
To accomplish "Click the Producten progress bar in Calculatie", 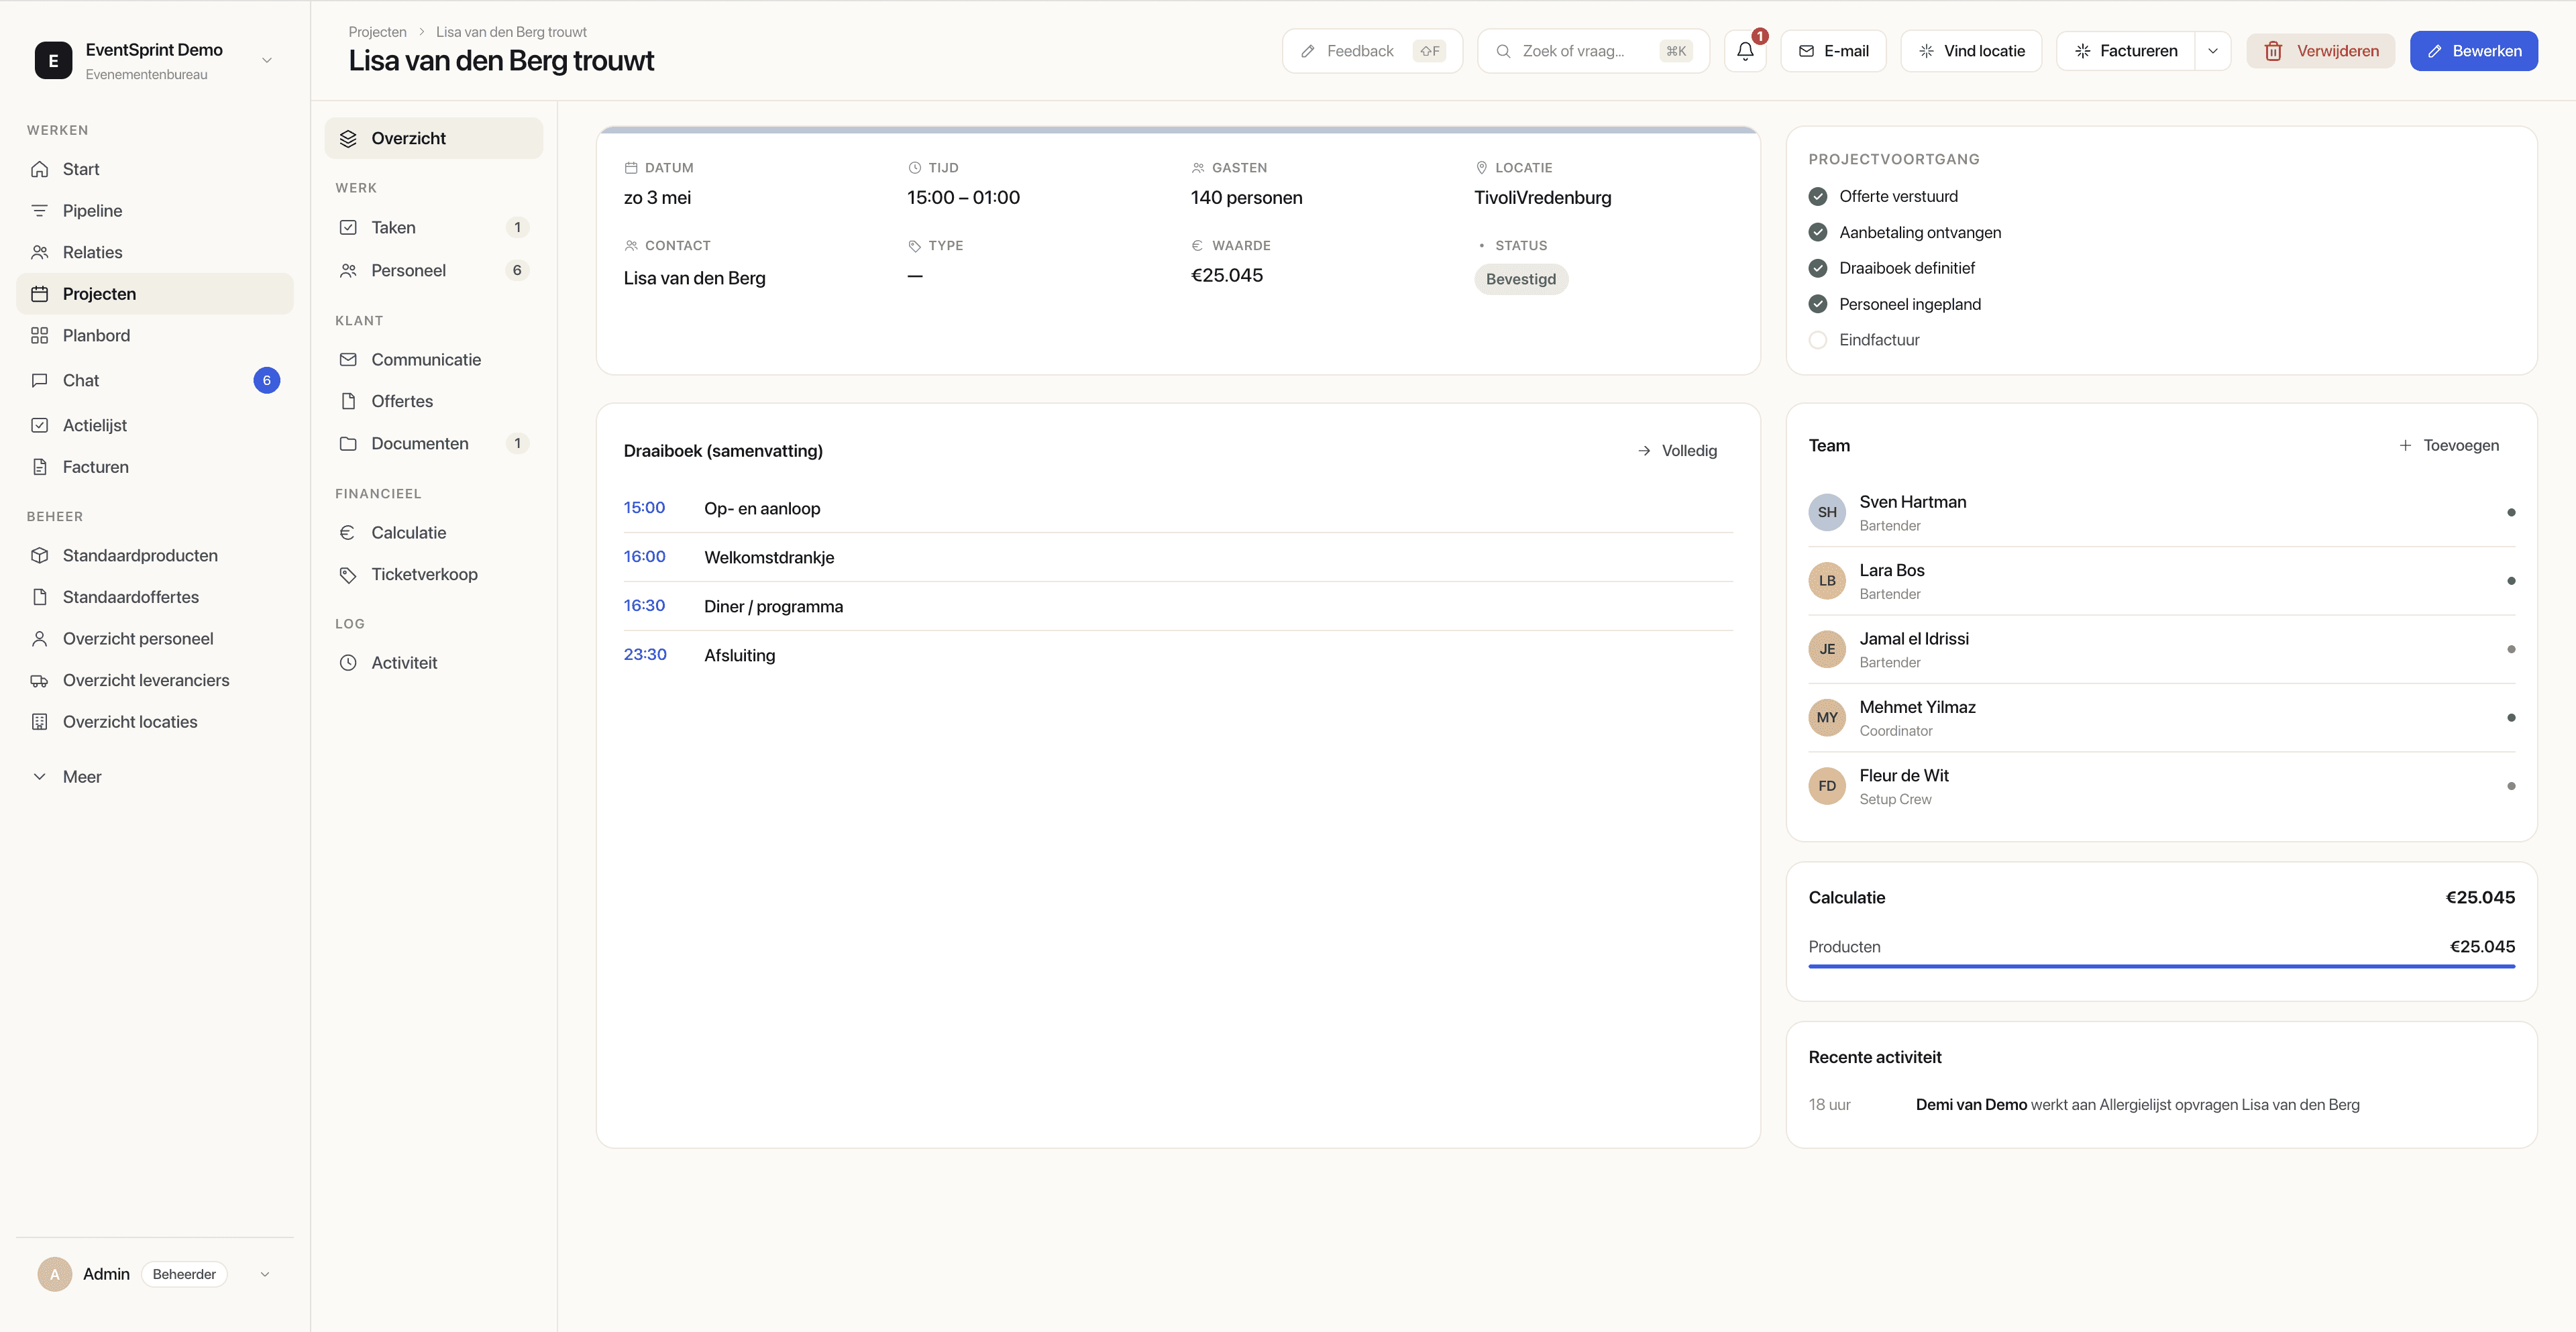I will click(2162, 966).
